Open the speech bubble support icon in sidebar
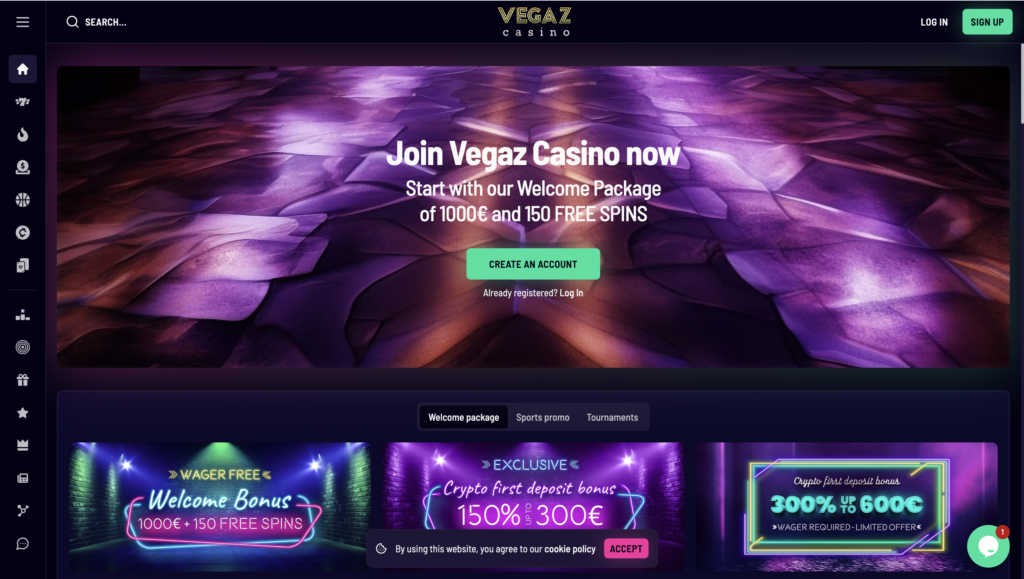1024x579 pixels. point(23,544)
